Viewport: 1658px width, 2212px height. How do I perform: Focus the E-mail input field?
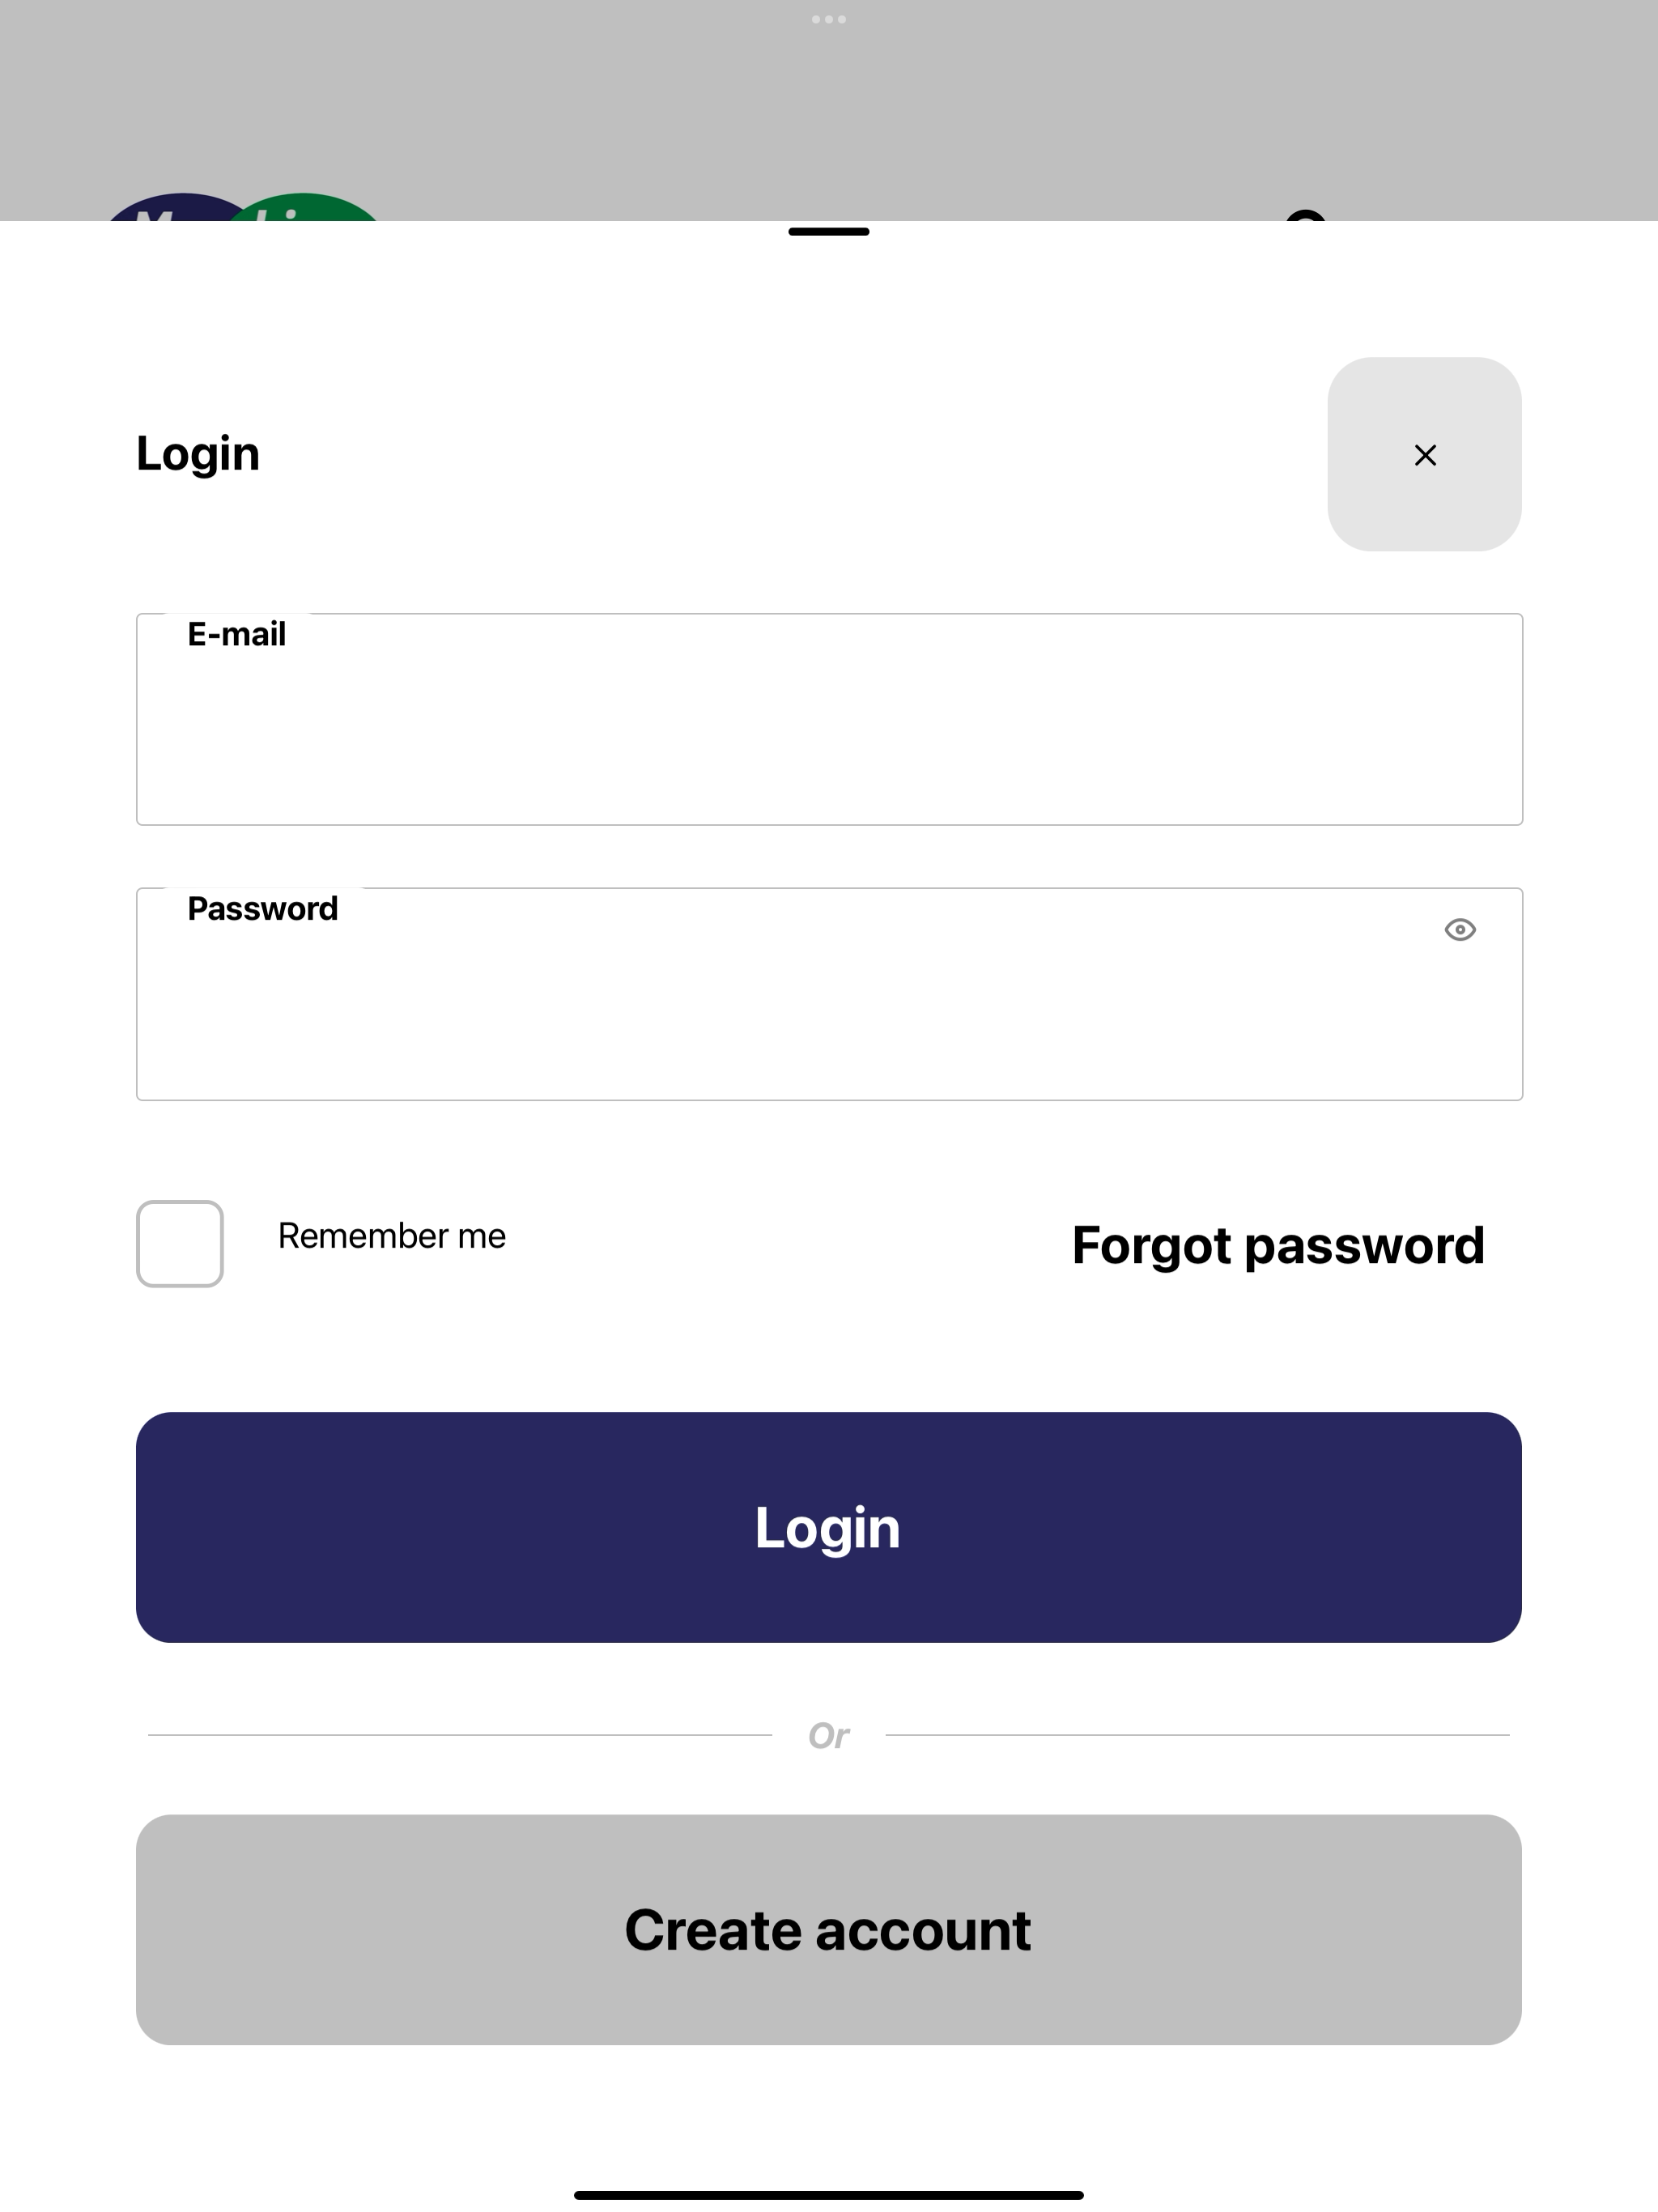click(x=829, y=719)
